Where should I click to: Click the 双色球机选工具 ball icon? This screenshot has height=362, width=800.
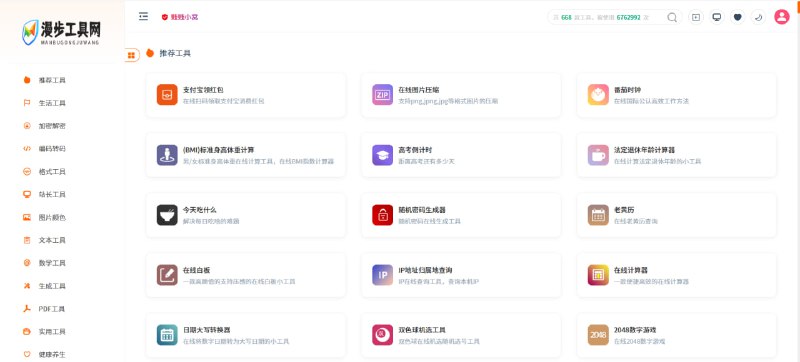click(x=382, y=335)
